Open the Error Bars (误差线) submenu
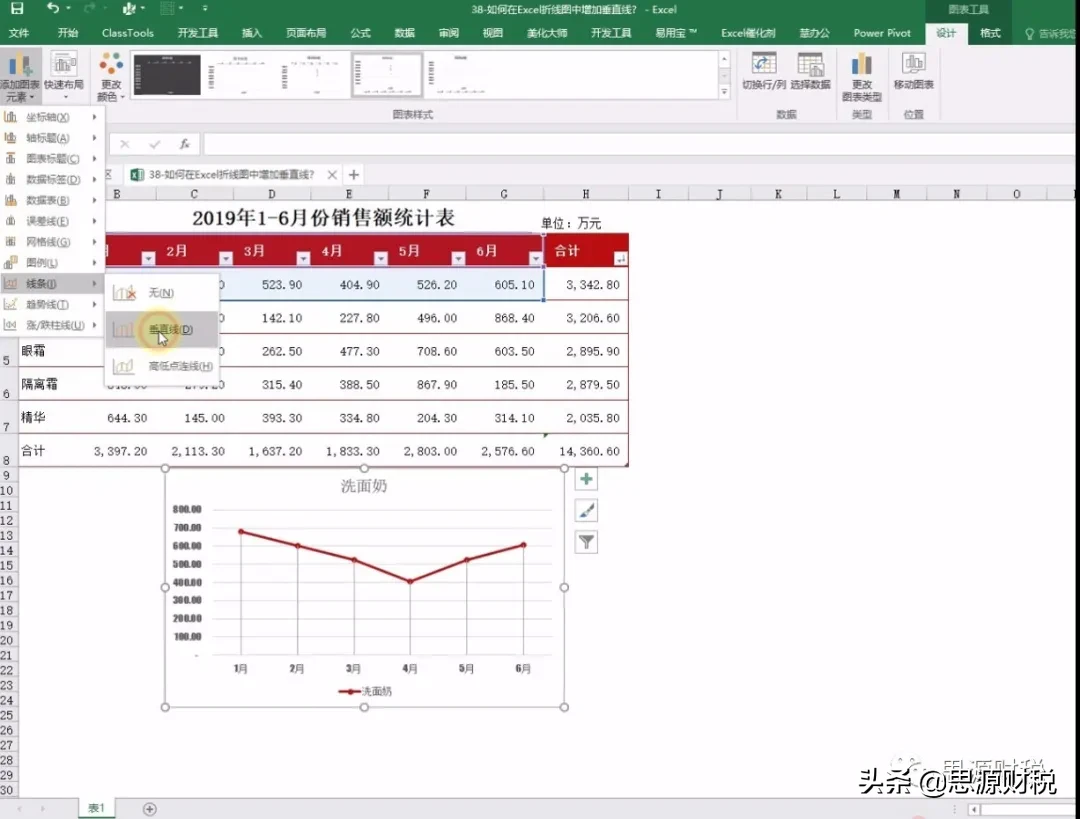Screen dimensions: 1080x819 pos(51,221)
